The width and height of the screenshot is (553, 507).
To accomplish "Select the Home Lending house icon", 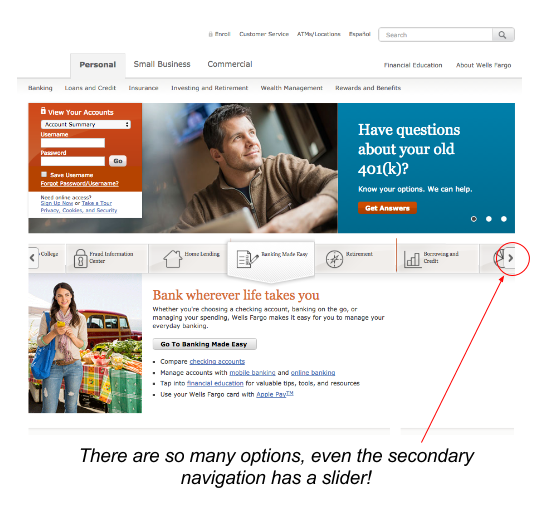I will click(x=173, y=258).
